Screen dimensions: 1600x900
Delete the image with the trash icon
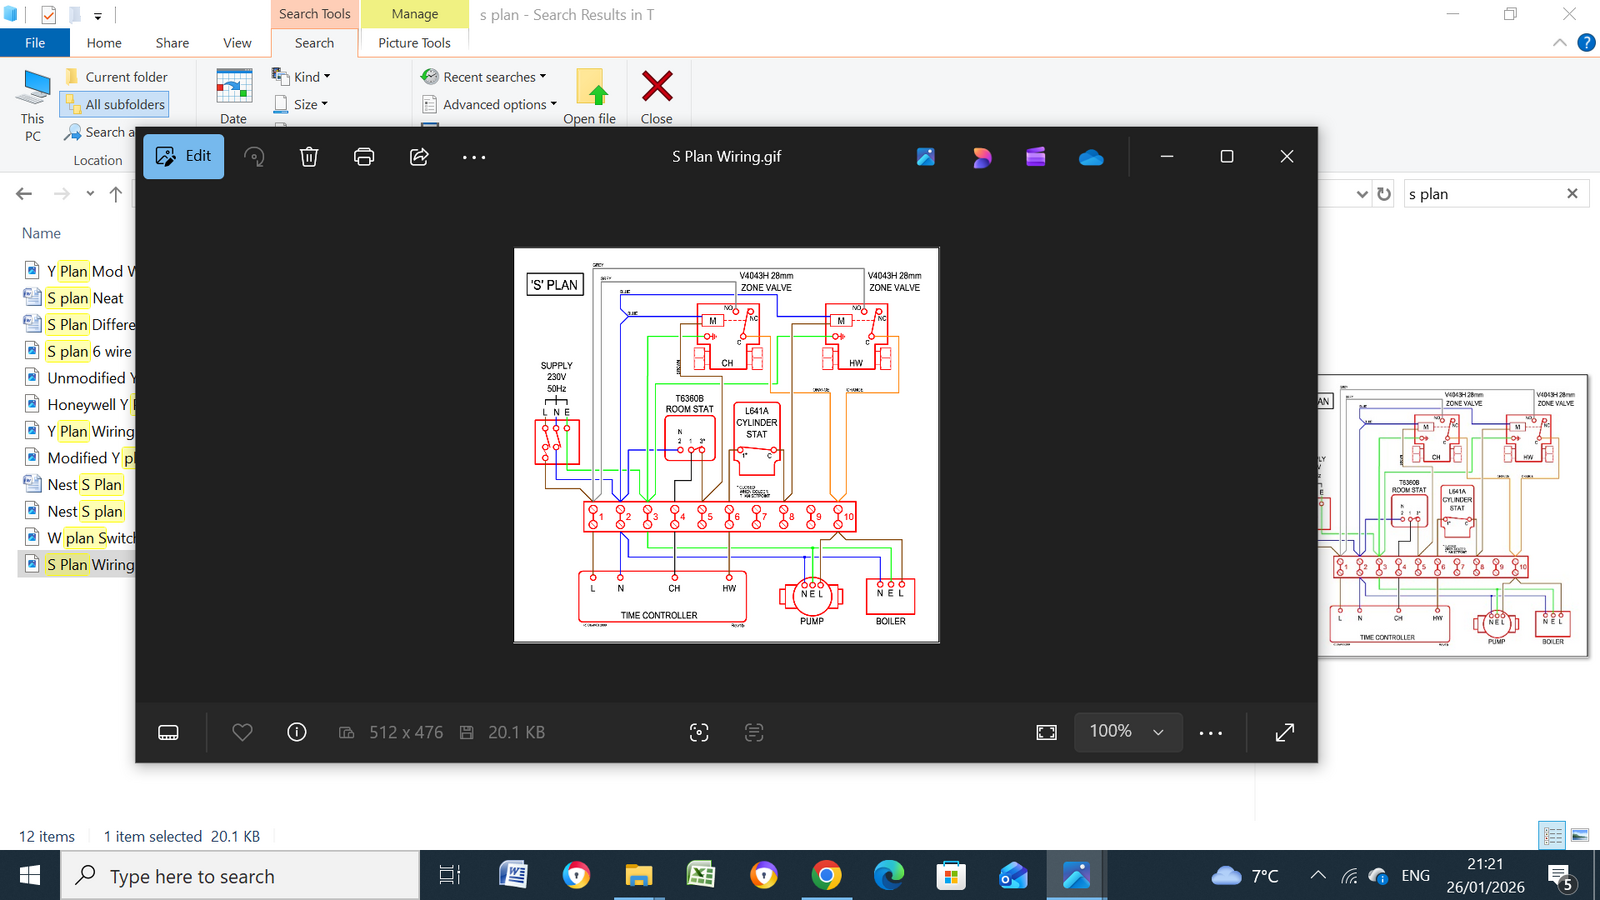pyautogui.click(x=309, y=157)
